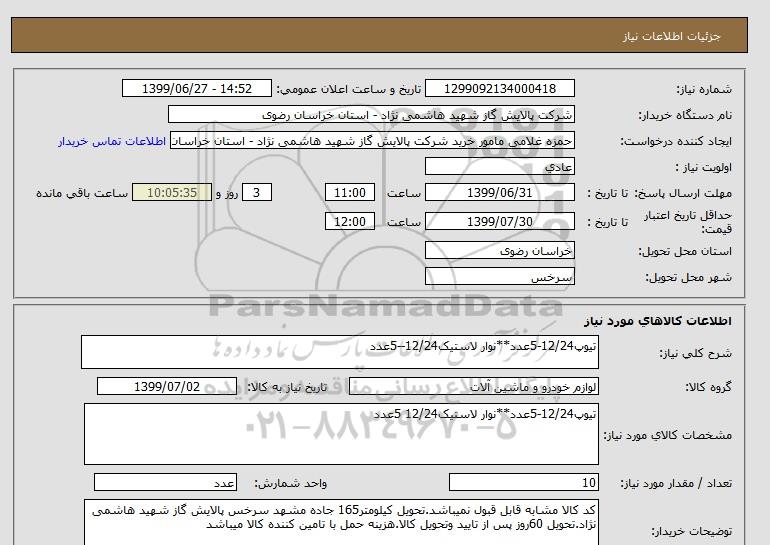Click the delivery city field سرخس
The image size is (770, 545).
[x=501, y=277]
